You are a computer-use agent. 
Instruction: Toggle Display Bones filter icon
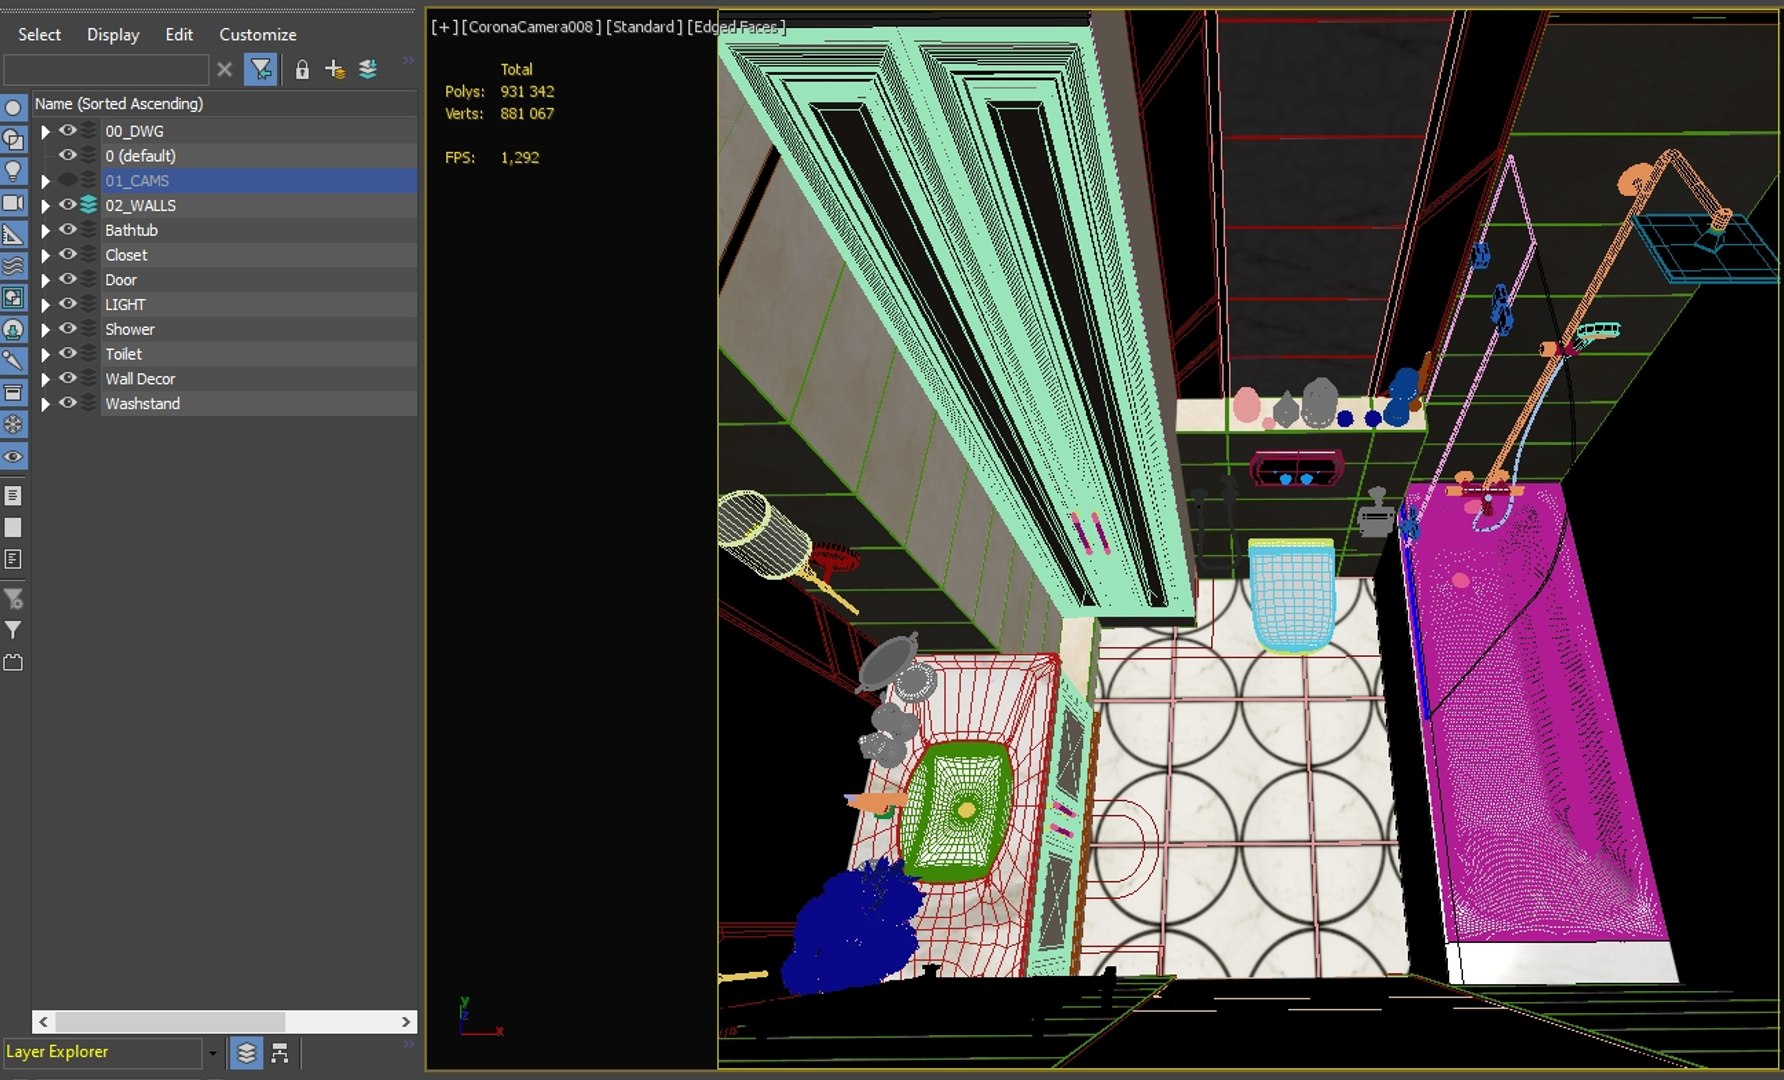pos(13,361)
